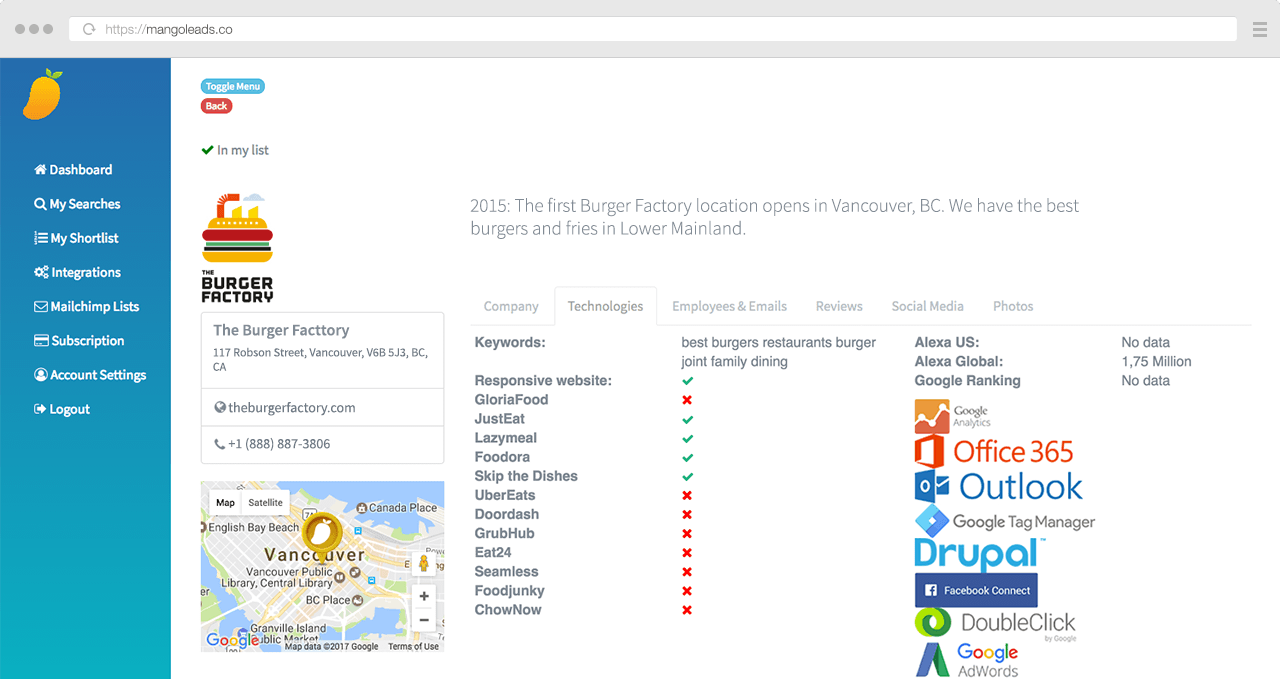Click the Skip the Dishes green check
Image resolution: width=1280 pixels, height=679 pixels.
[687, 476]
